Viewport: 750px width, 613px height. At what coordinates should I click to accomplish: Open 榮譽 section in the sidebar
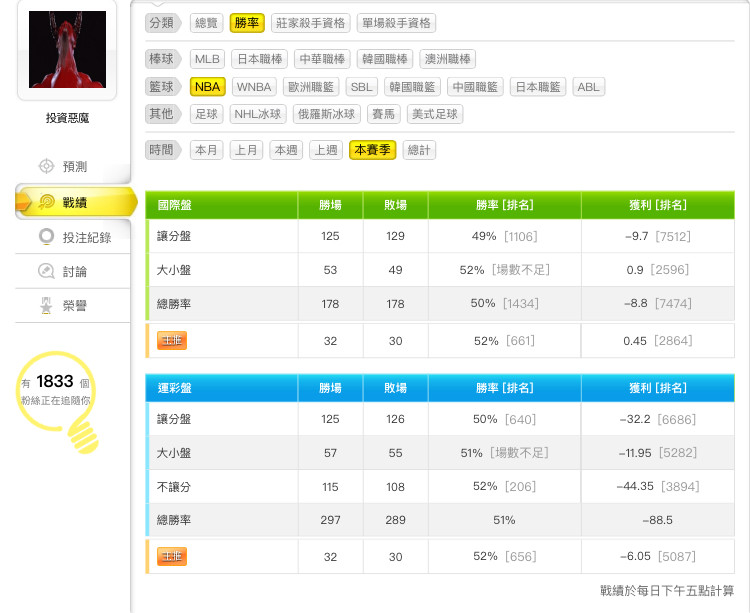tap(73, 305)
